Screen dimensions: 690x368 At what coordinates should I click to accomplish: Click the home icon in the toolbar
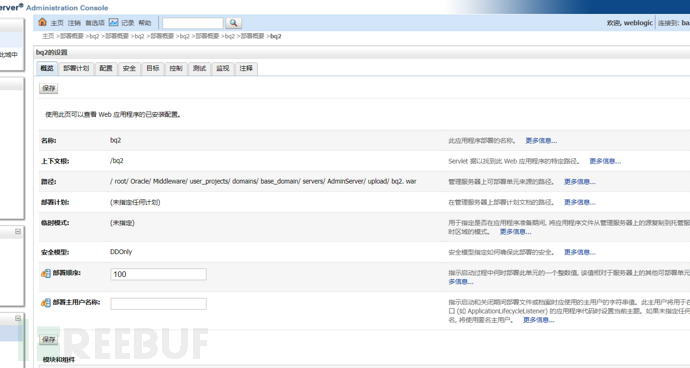pyautogui.click(x=42, y=22)
